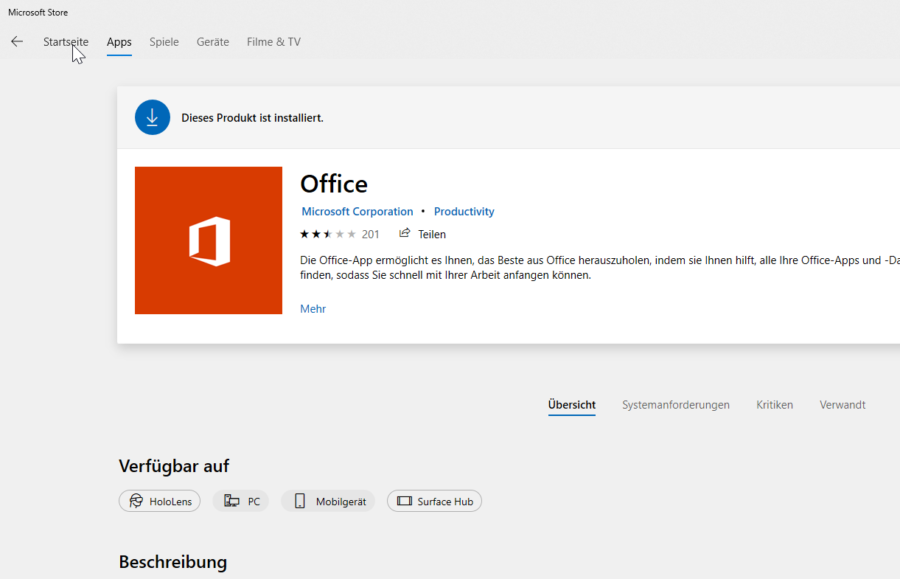Switch to the Systemanforderungen section
Image resolution: width=900 pixels, height=579 pixels.
coord(676,405)
